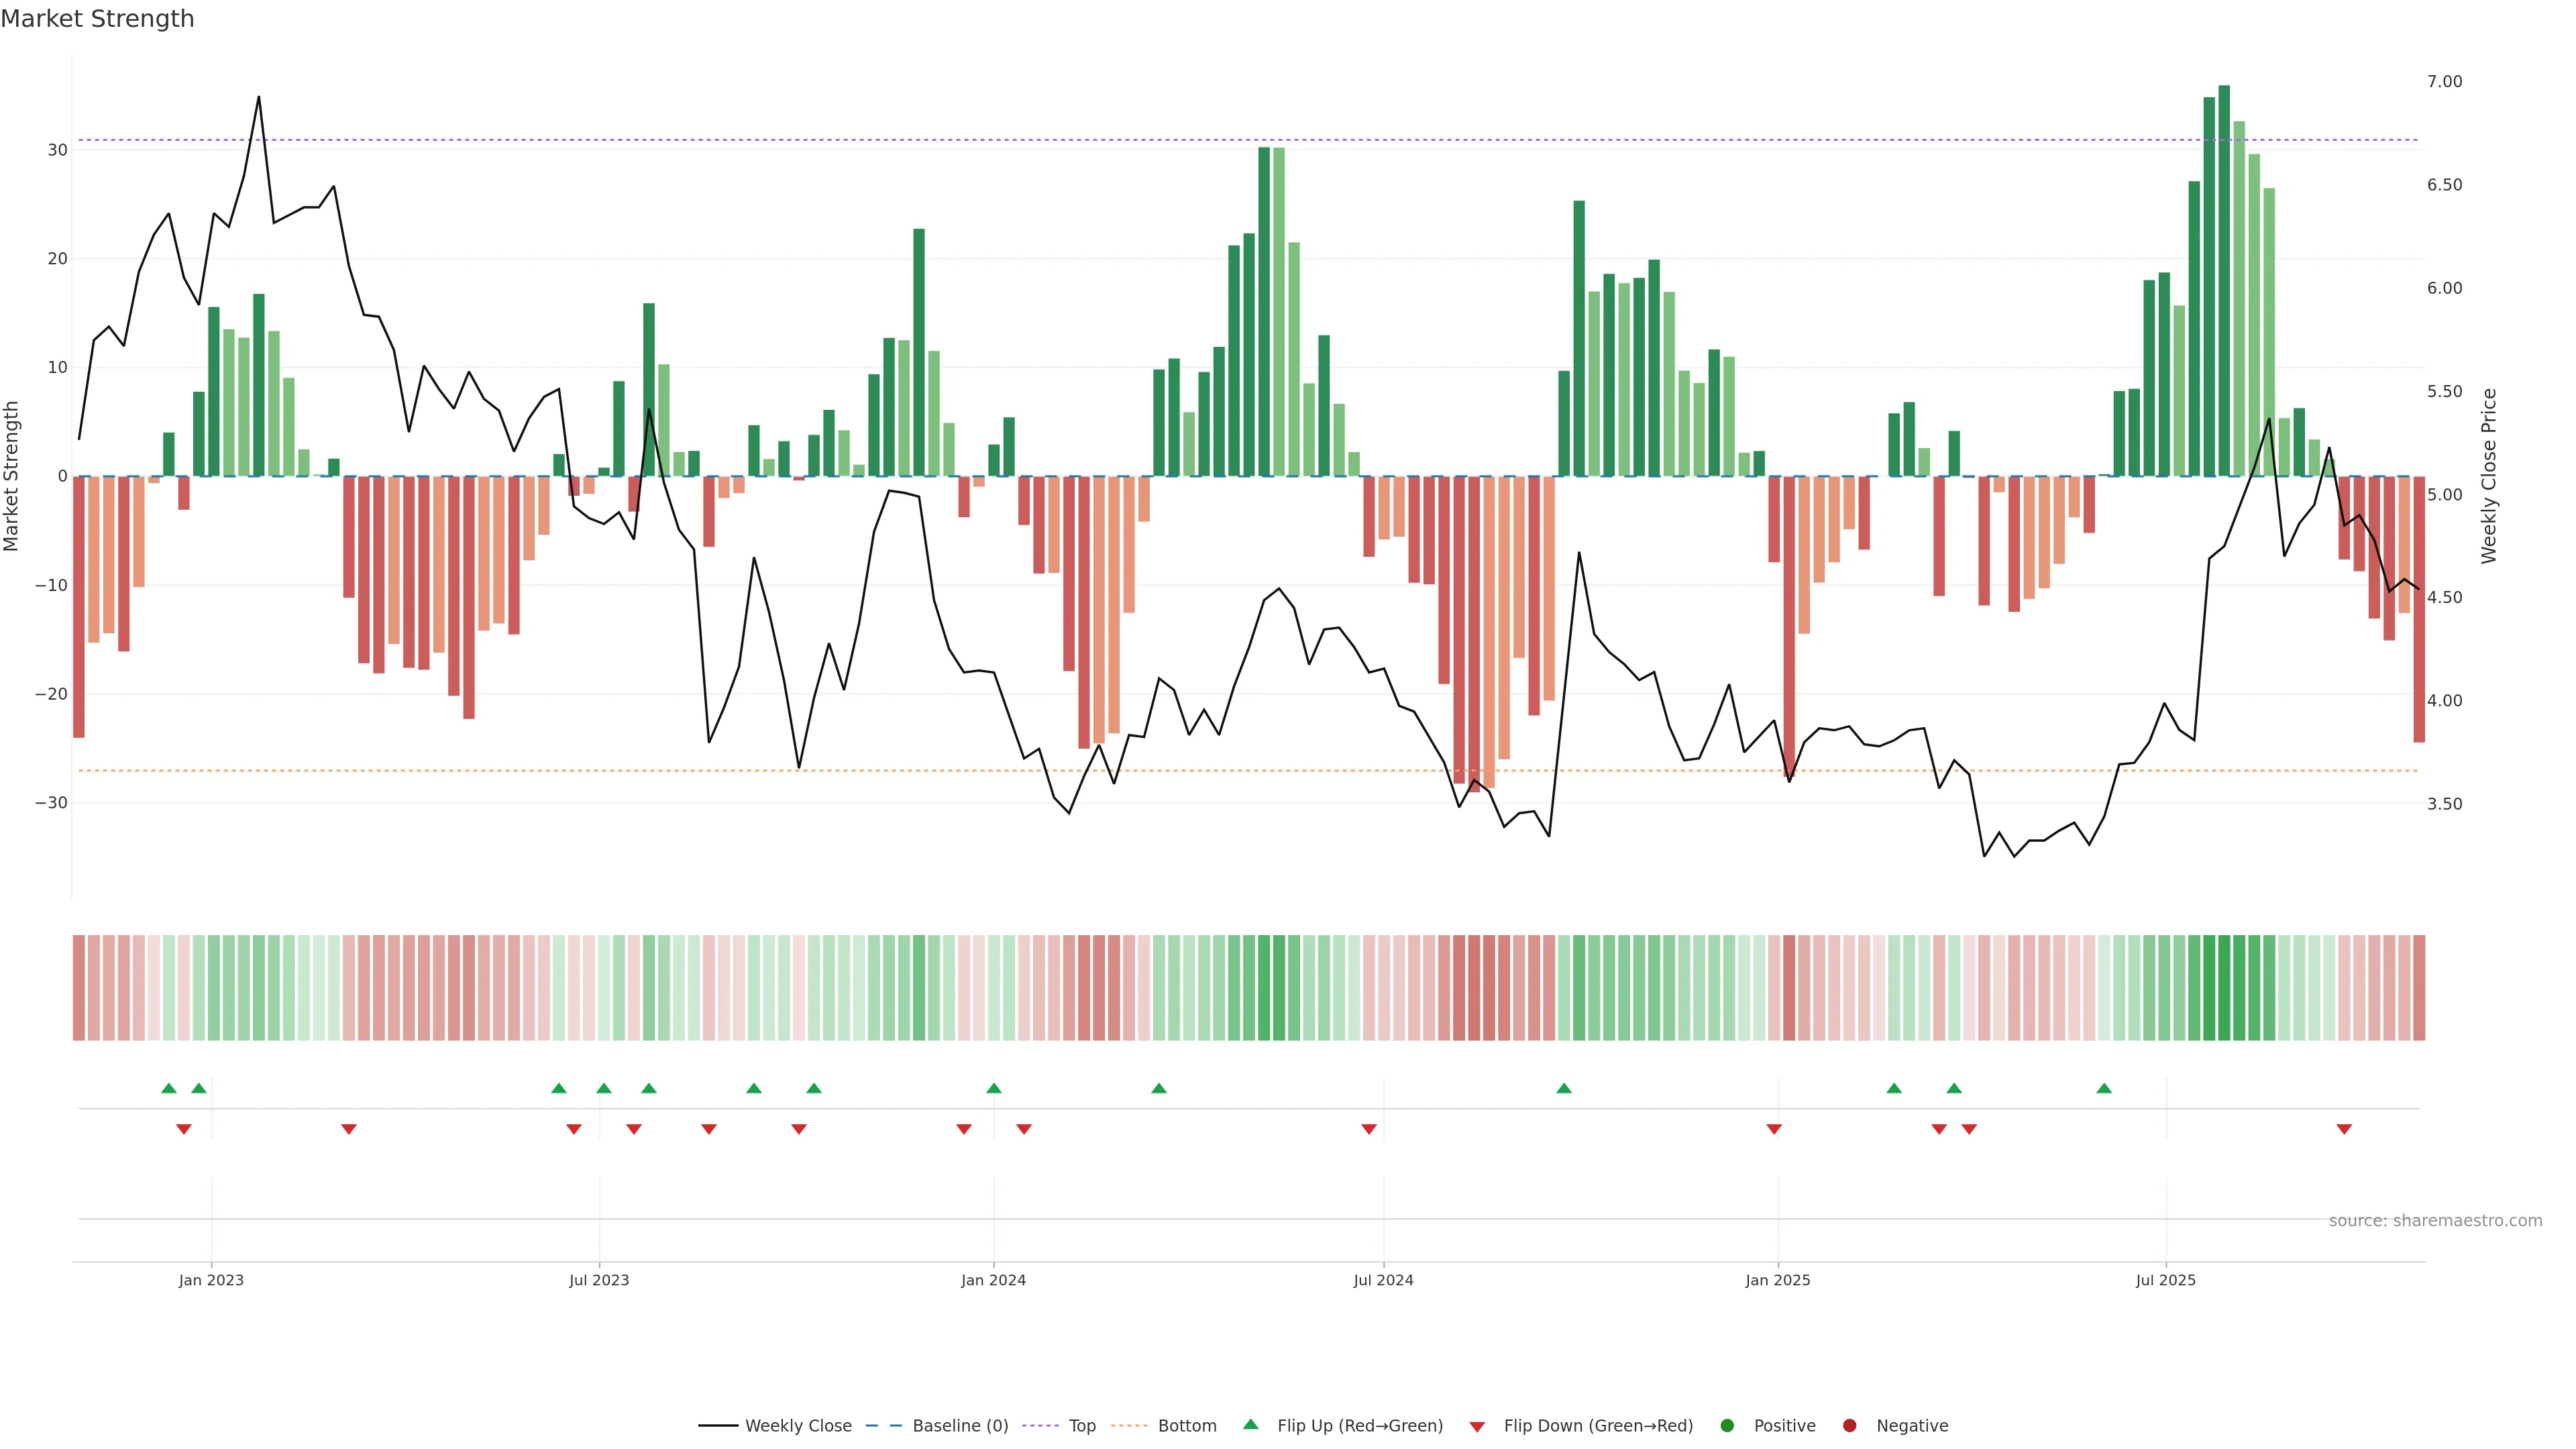The image size is (2576, 1449).
Task: Click the red Negative circle legend icon
Action: (1849, 1426)
